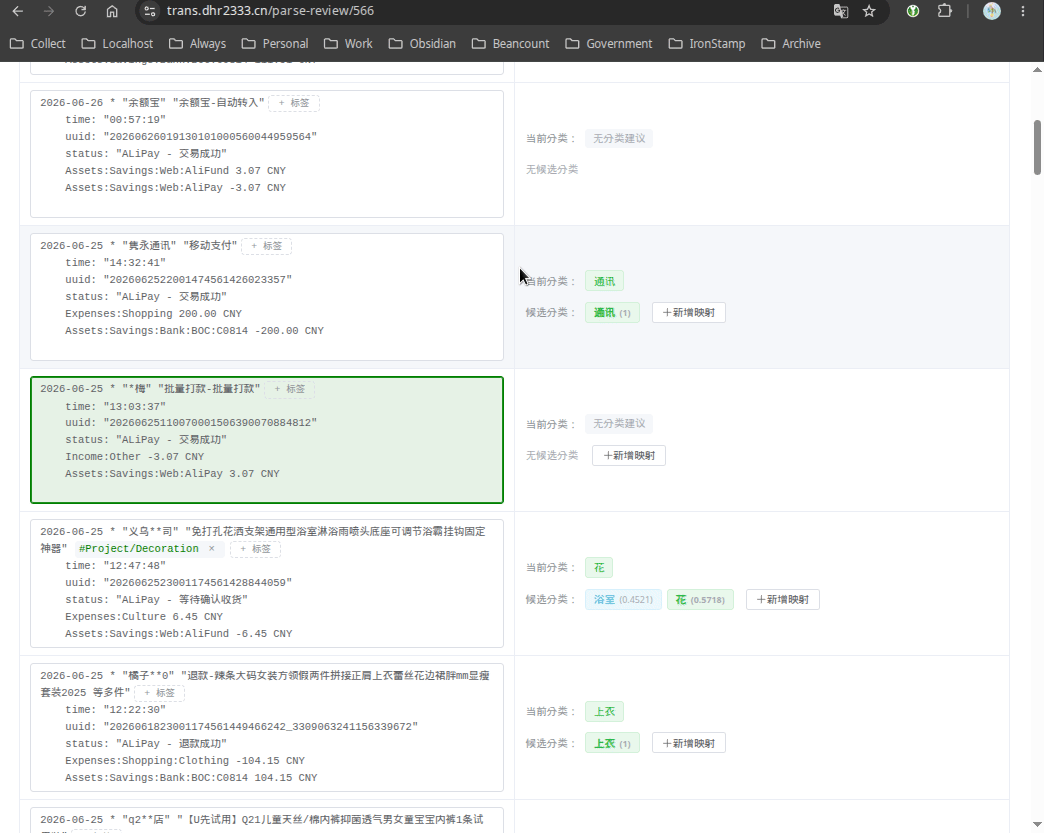Open the Collect bookmarks folder

tap(38, 43)
